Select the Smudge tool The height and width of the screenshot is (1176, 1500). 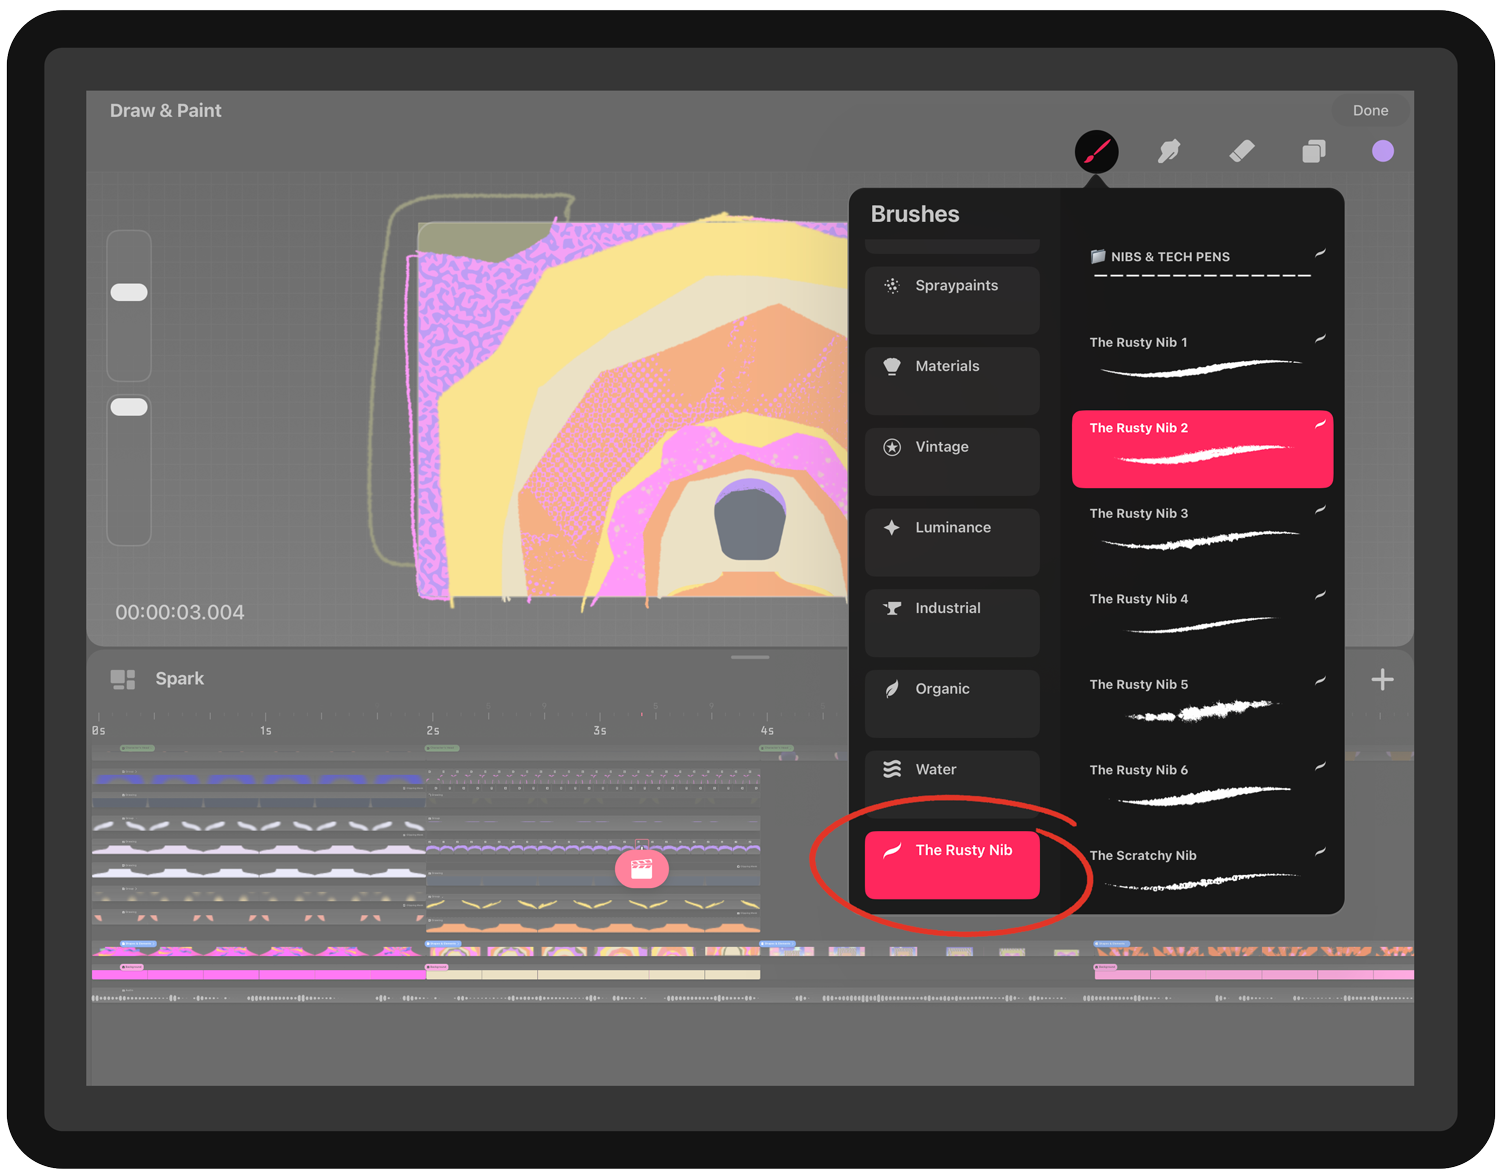[1169, 151]
